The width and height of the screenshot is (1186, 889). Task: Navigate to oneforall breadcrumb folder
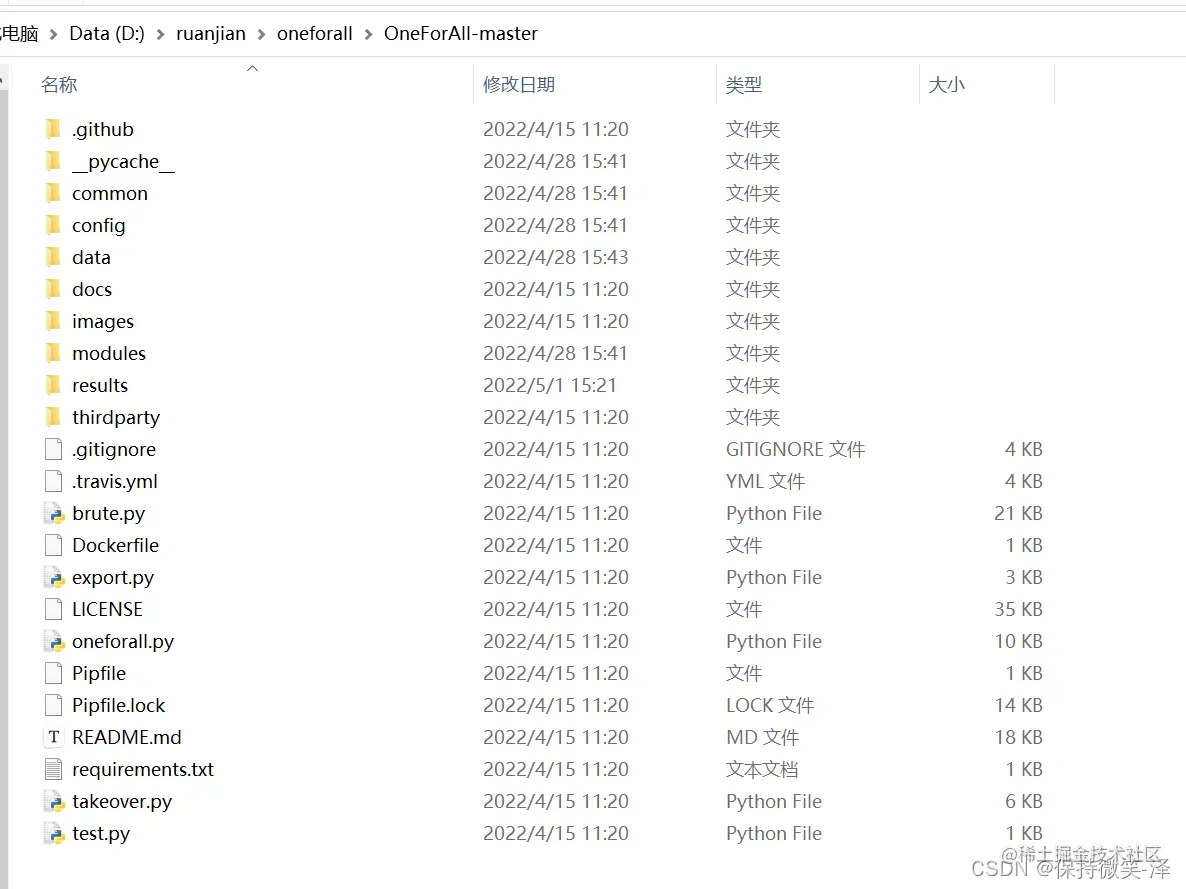(315, 33)
